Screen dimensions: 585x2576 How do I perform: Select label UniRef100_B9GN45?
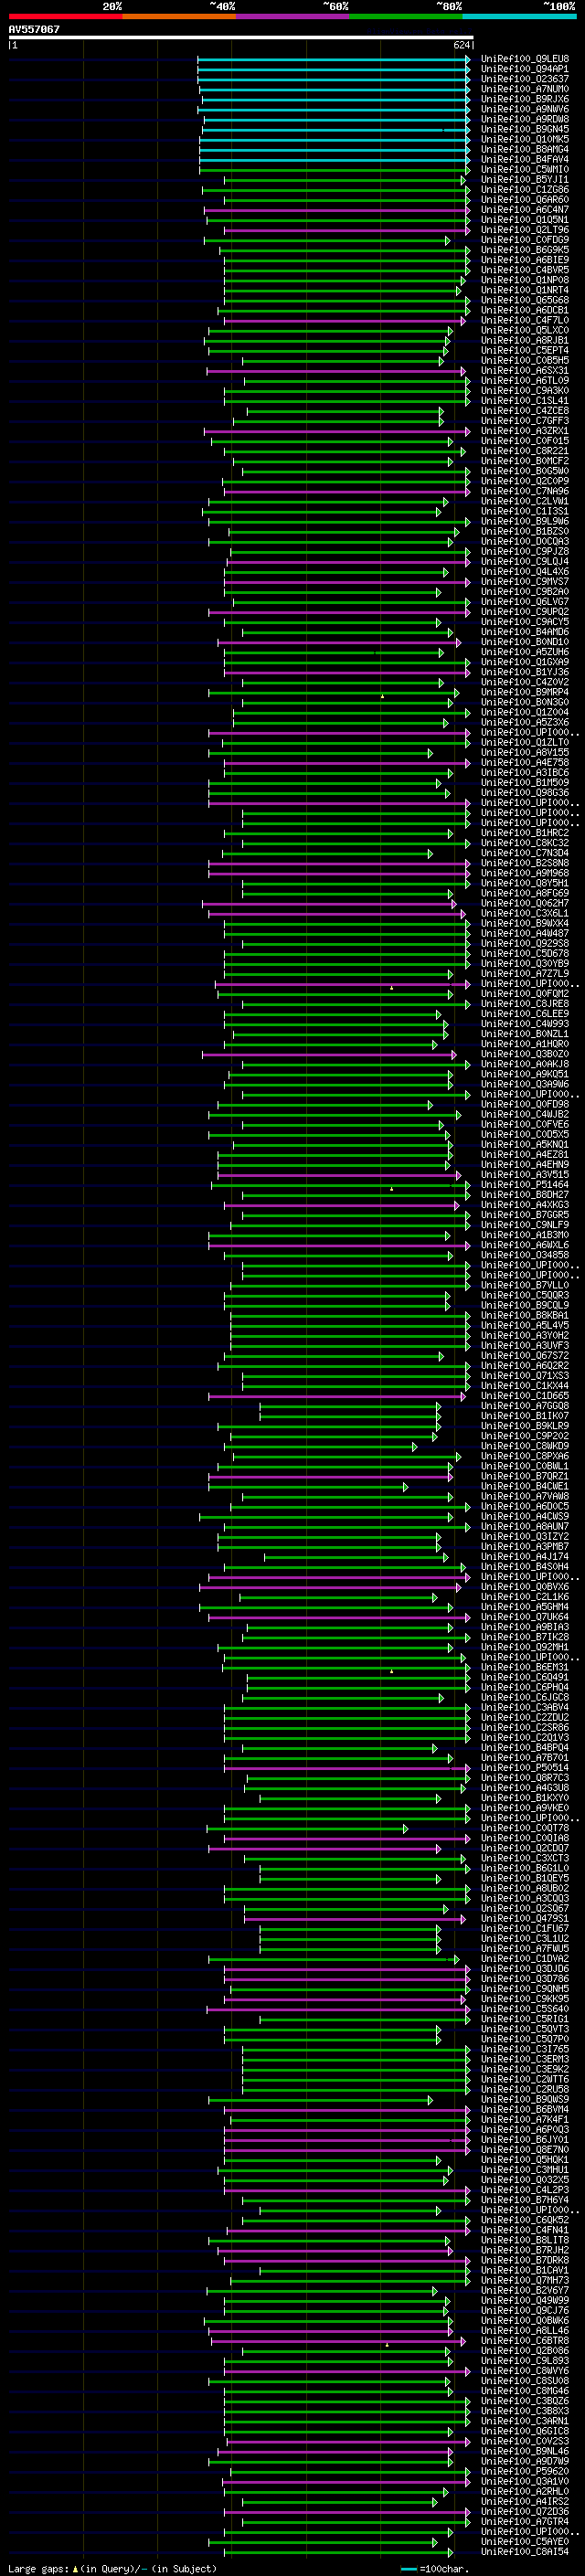coord(525,129)
